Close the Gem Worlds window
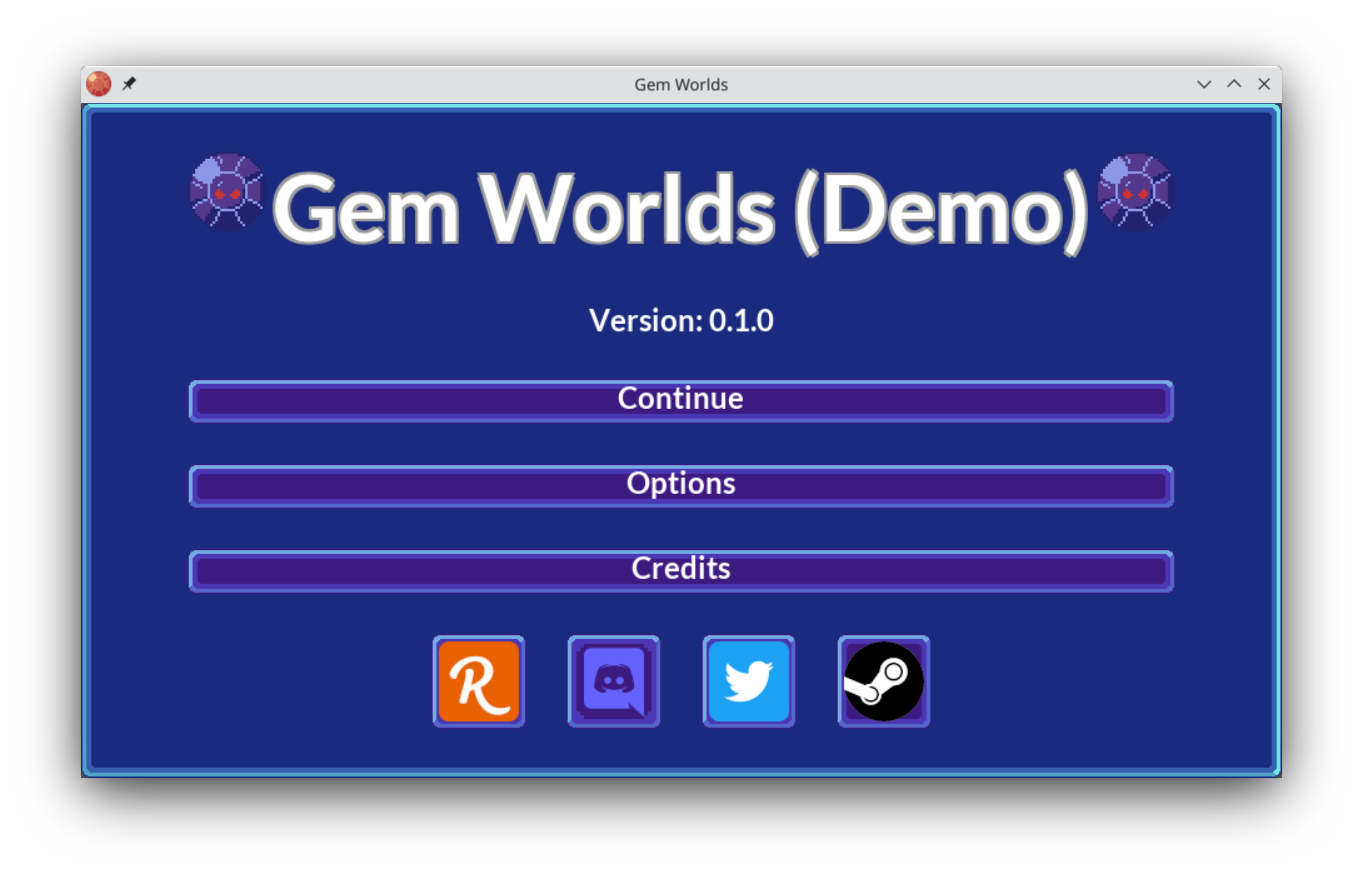 1264,84
